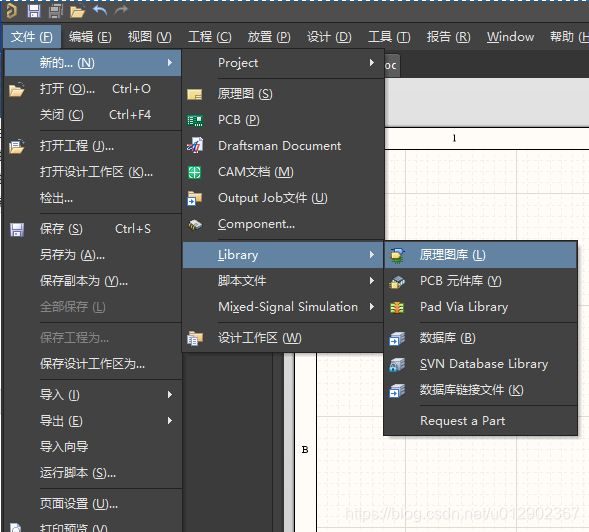Expand the 新的... (N) submenu
The image size is (589, 532).
click(x=93, y=63)
